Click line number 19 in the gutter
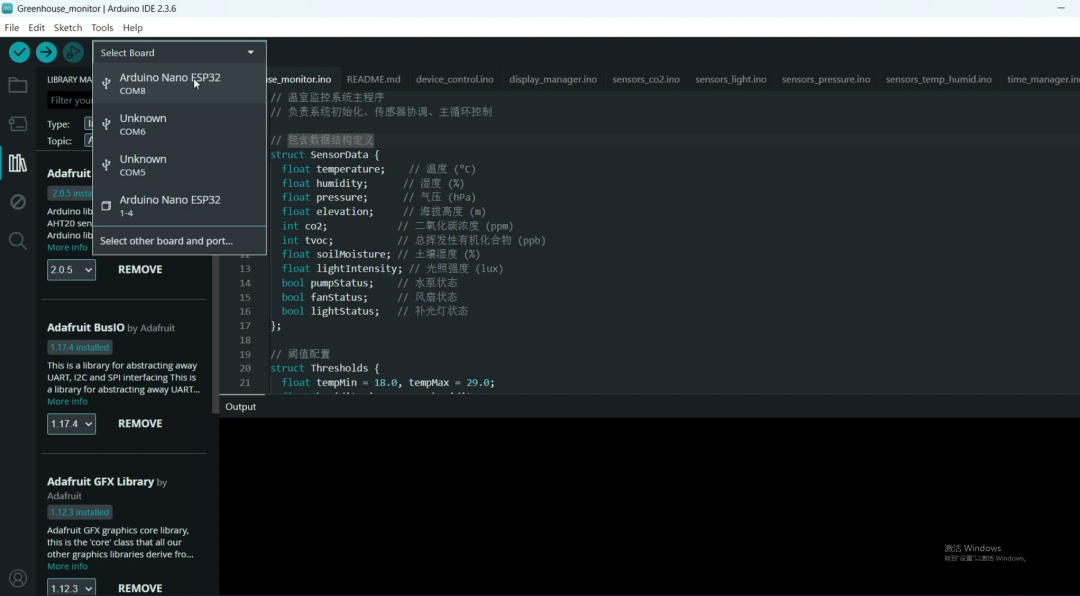Viewport: 1080px width, 596px height. [245, 354]
